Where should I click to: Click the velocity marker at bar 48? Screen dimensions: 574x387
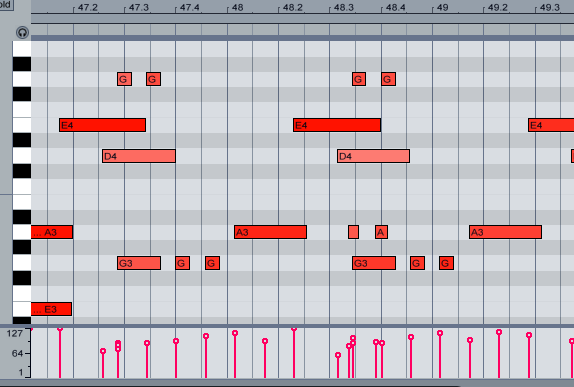coord(235,333)
